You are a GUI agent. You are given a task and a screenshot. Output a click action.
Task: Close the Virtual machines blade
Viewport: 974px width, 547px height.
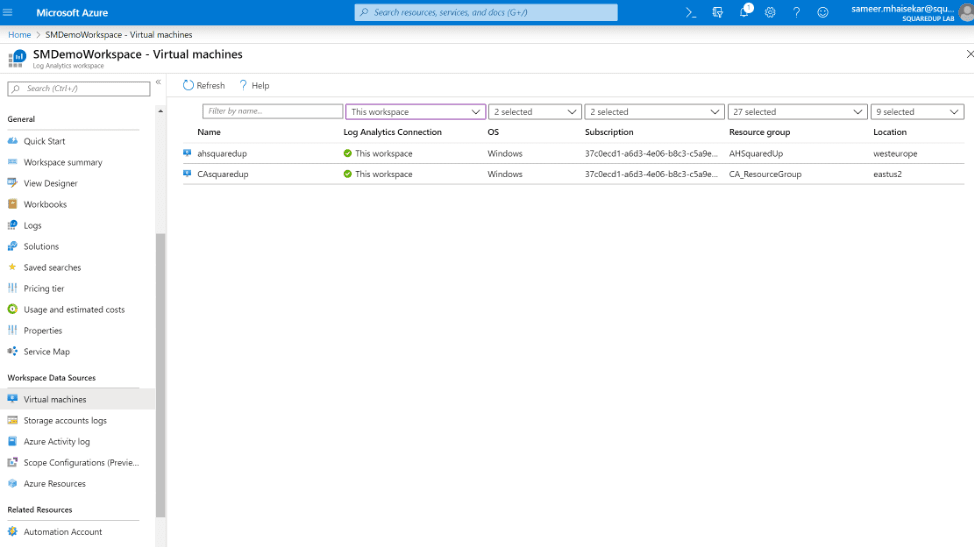click(969, 55)
